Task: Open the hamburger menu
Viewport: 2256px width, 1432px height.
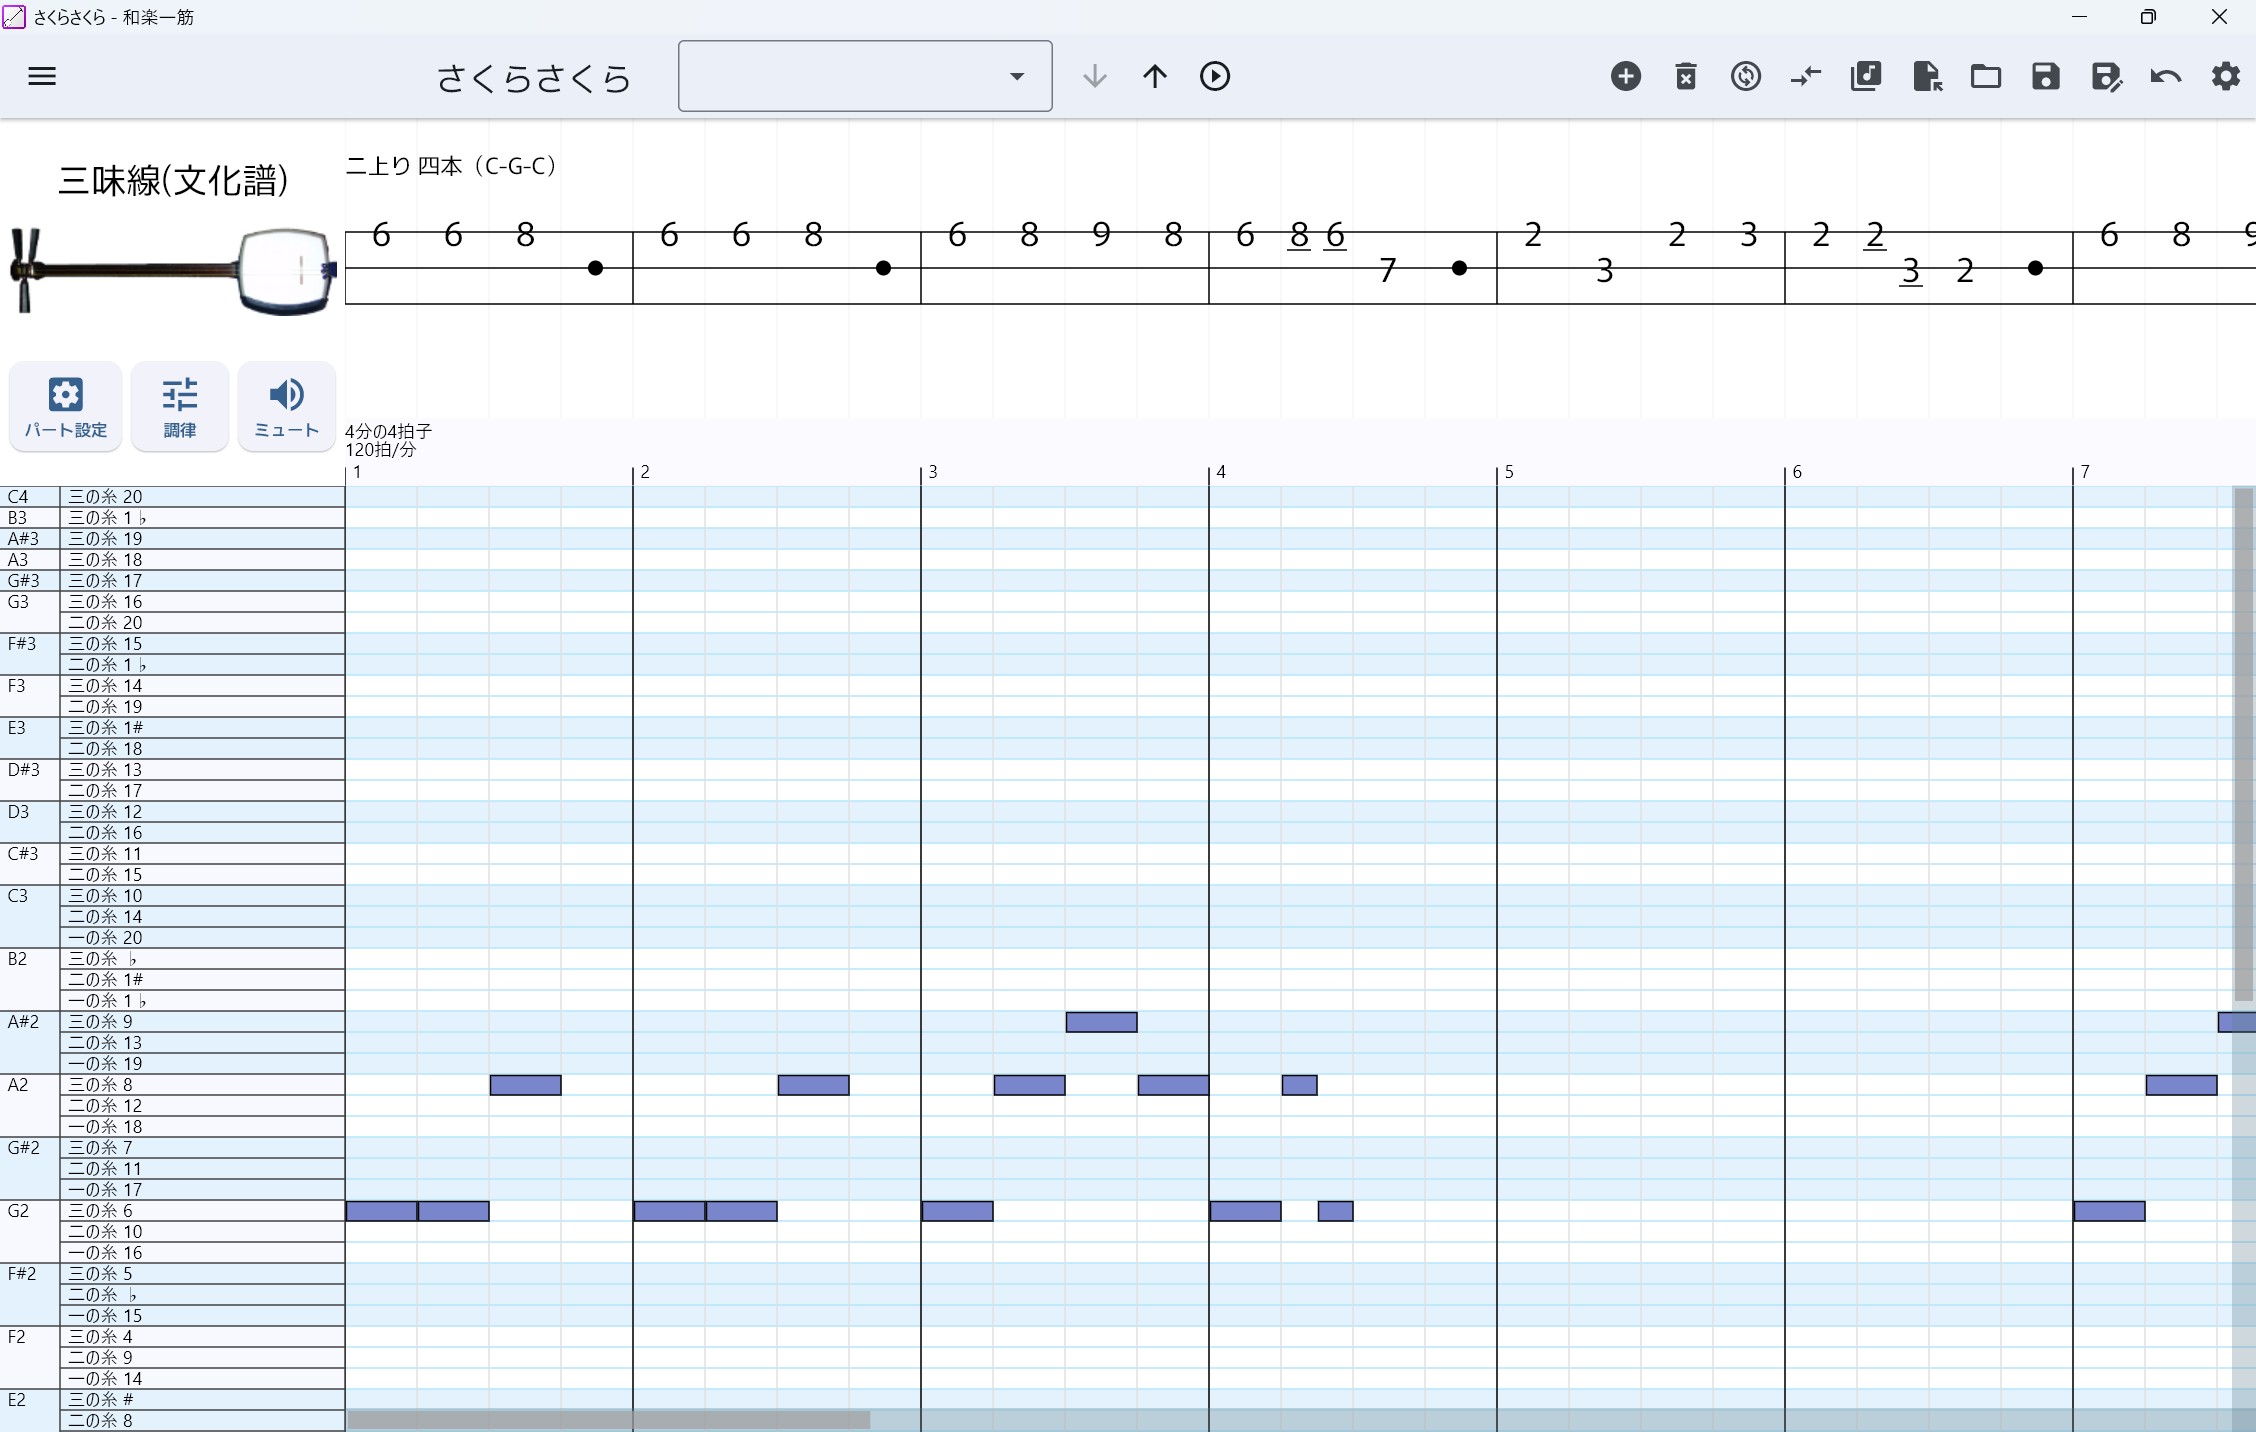Action: point(42,76)
